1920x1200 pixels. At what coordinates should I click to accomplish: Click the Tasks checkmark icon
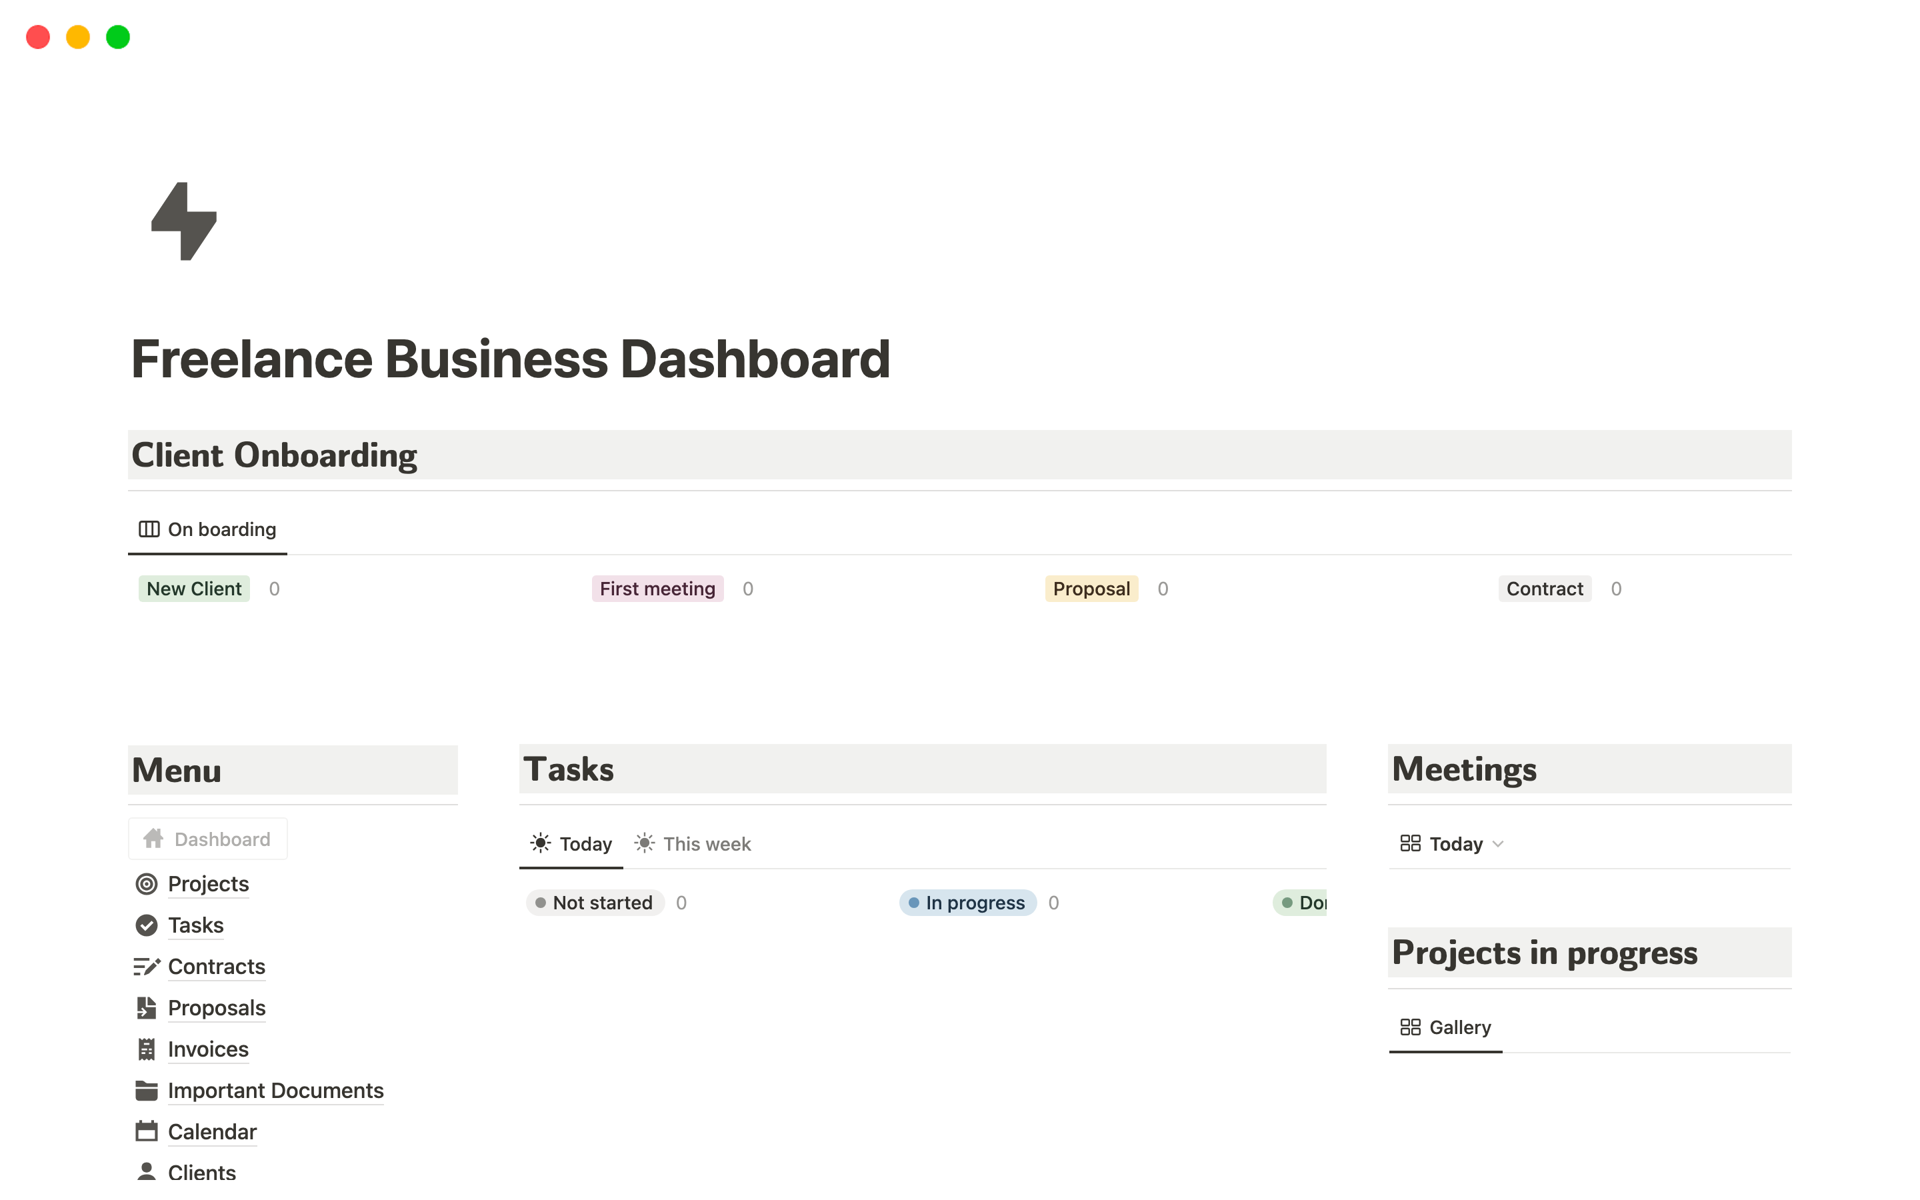[146, 925]
